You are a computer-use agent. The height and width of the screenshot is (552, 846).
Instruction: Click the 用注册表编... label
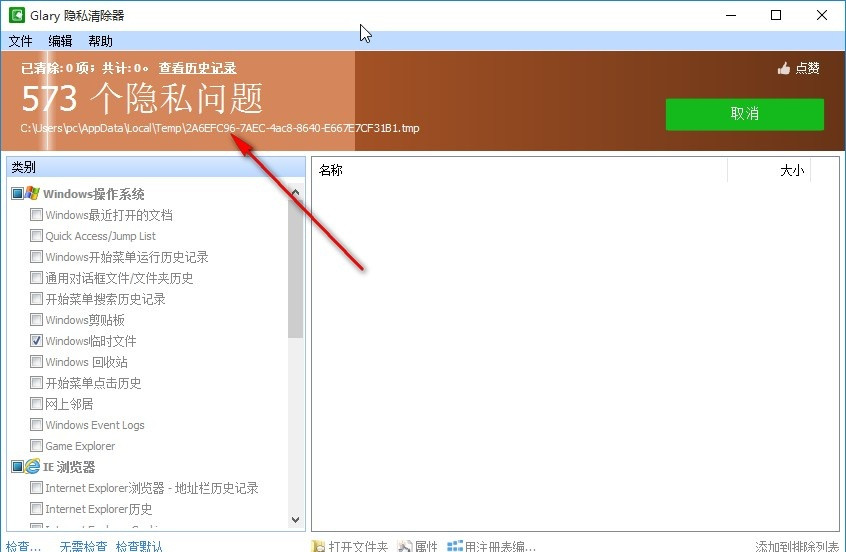coord(500,546)
